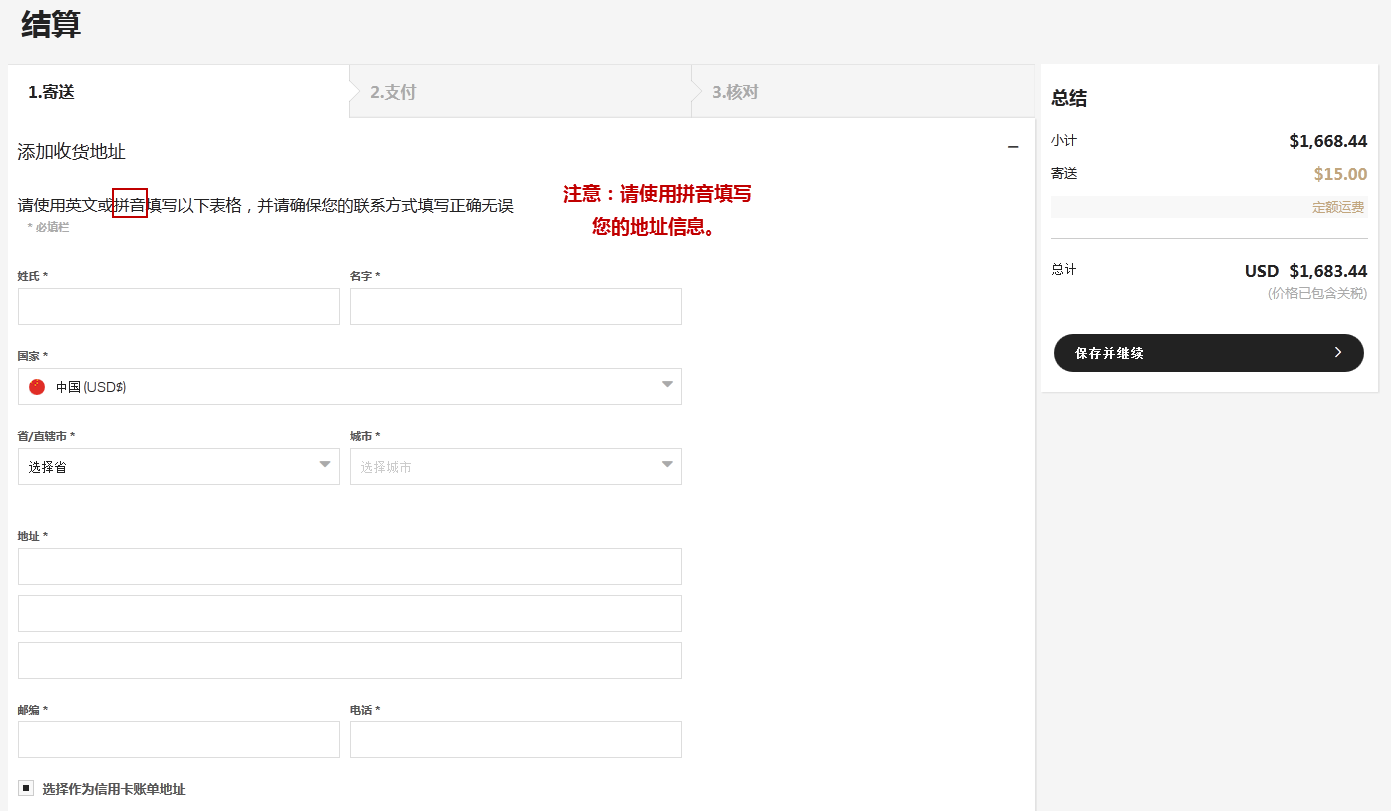
Task: Focus the 邮编 postal code field
Action: pos(179,739)
